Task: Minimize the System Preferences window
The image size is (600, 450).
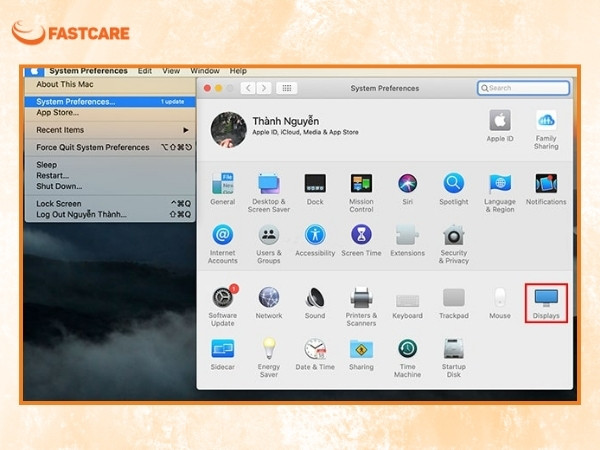Action: click(218, 88)
